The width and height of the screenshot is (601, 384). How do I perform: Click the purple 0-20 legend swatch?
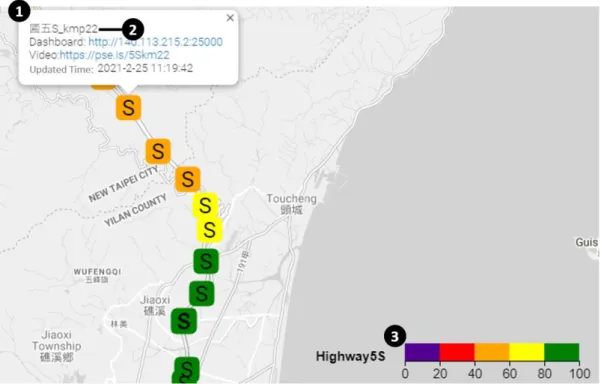(x=422, y=352)
